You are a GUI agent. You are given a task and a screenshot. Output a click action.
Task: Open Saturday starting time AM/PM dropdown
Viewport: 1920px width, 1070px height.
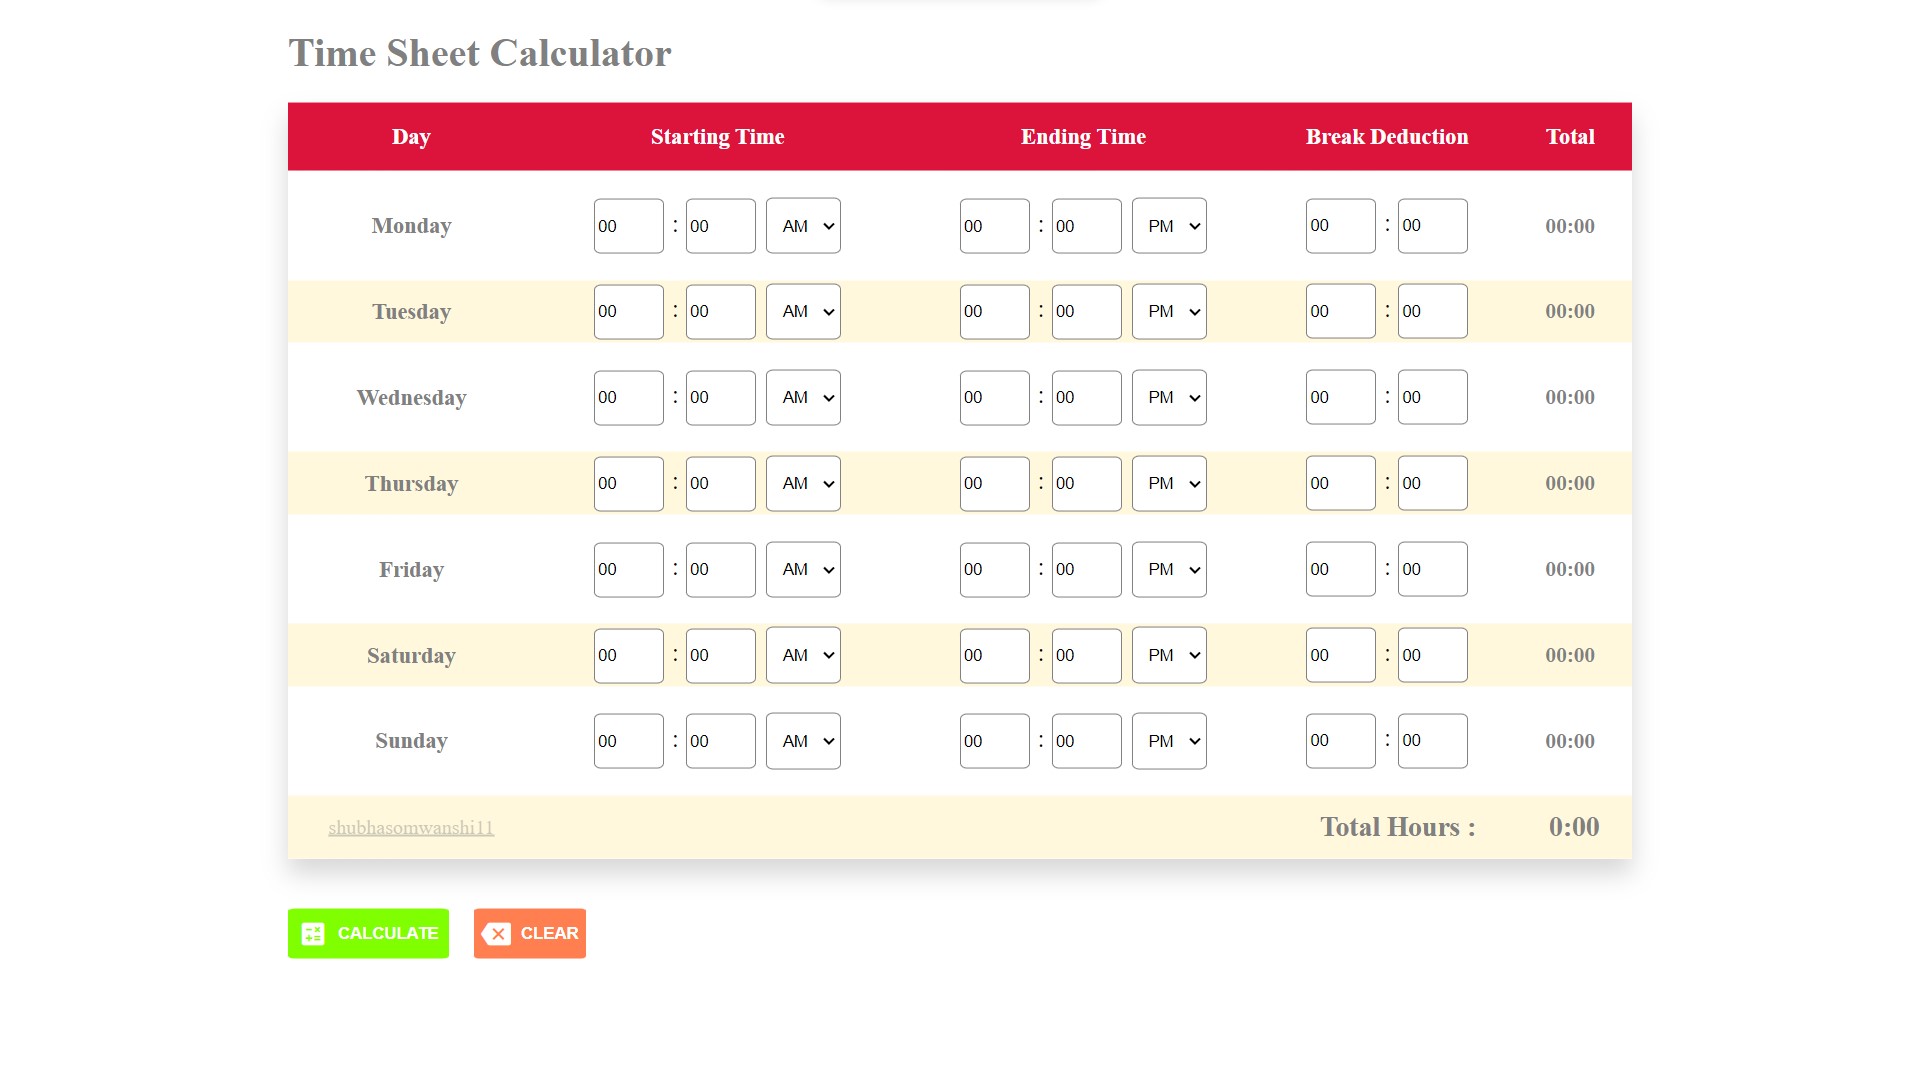[803, 656]
